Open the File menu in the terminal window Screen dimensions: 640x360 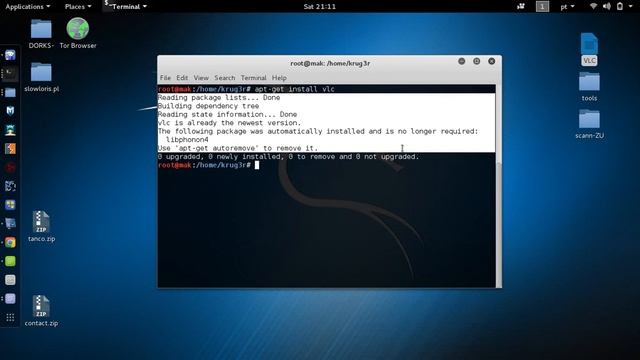tap(165, 78)
